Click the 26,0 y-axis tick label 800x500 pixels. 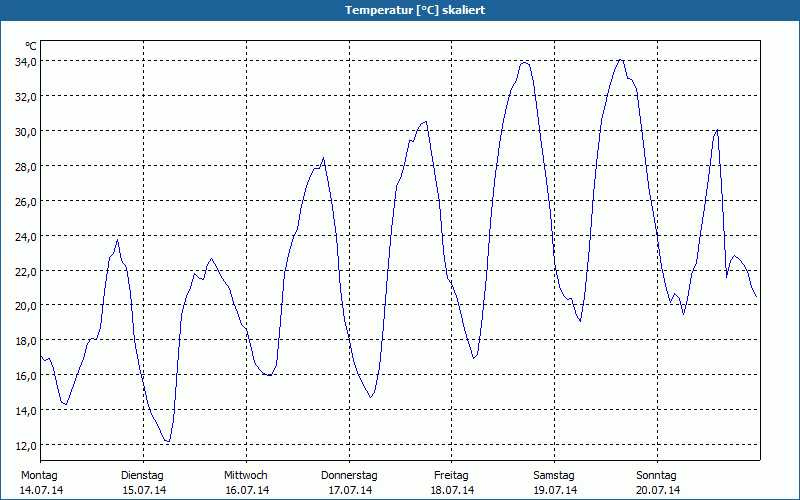(25, 201)
